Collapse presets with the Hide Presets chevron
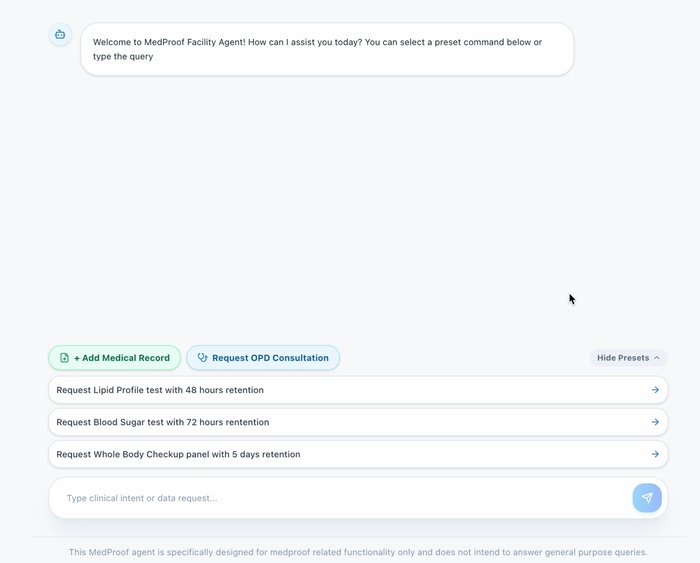The height and width of the screenshot is (563, 700). click(x=657, y=358)
